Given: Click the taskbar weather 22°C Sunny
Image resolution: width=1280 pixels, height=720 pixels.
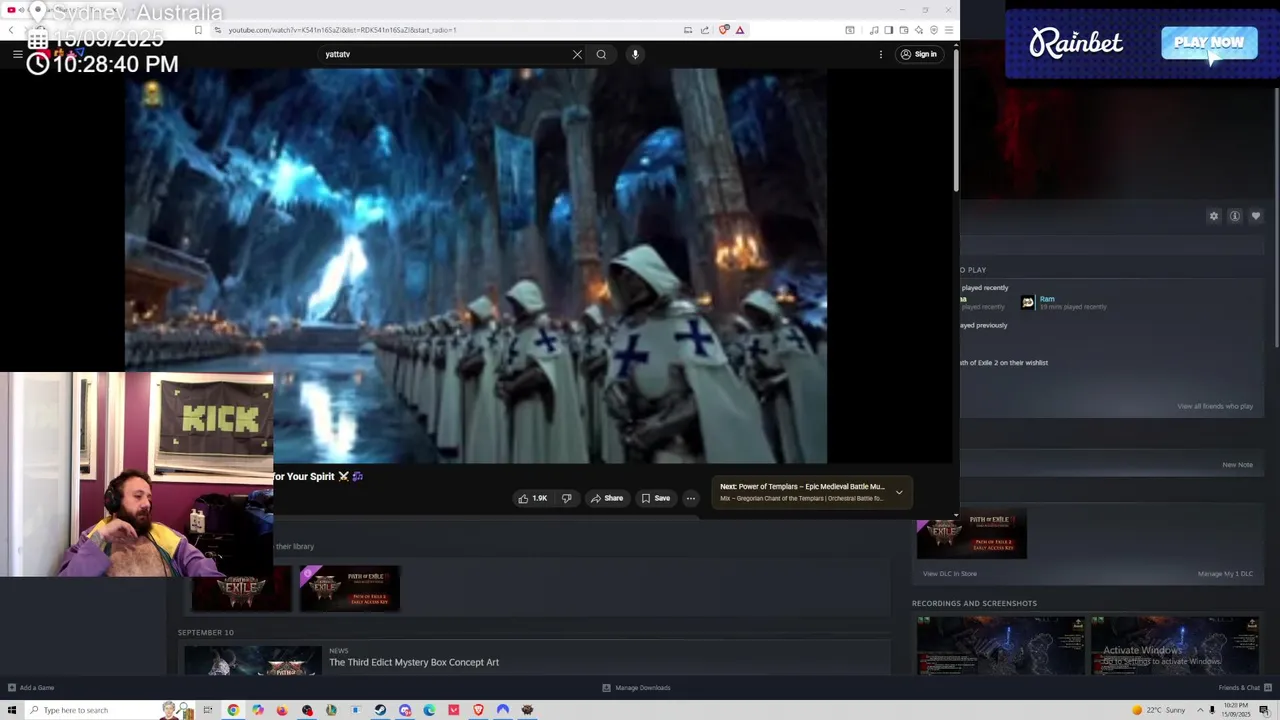Looking at the screenshot, I should tap(1158, 710).
